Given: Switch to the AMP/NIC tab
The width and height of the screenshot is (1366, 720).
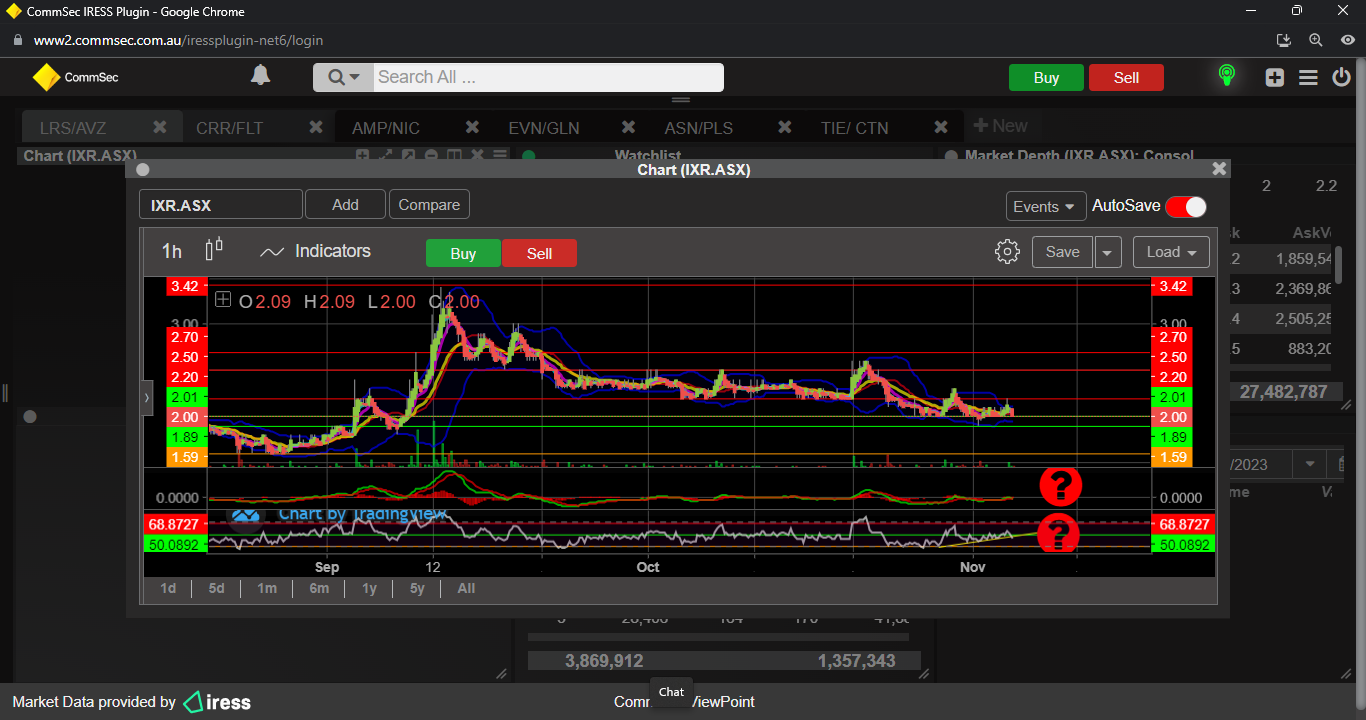Looking at the screenshot, I should pos(386,128).
